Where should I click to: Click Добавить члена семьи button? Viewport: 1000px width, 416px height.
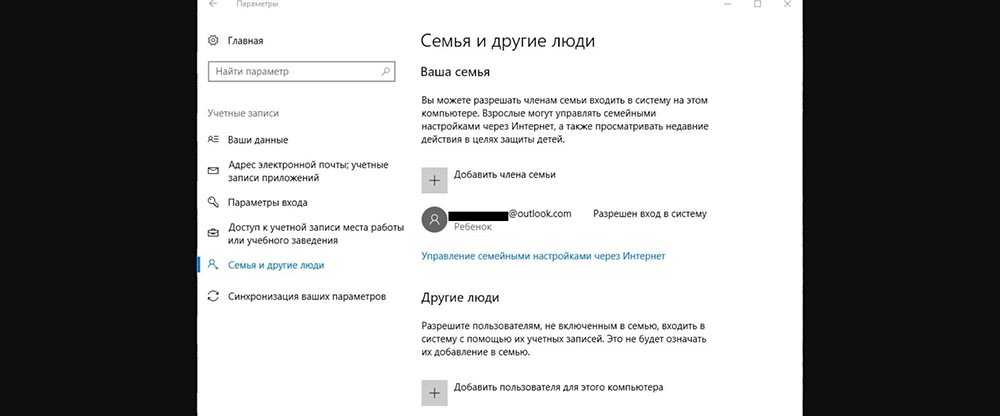click(x=504, y=175)
